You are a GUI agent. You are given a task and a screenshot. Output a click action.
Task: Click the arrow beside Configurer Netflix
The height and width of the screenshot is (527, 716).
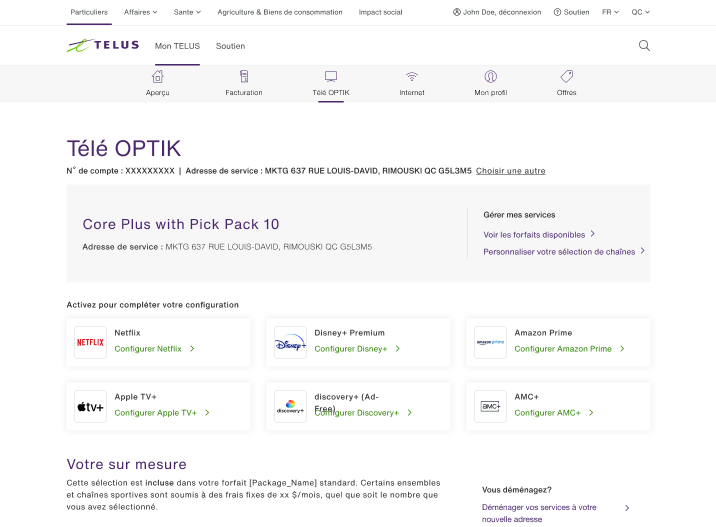point(192,348)
